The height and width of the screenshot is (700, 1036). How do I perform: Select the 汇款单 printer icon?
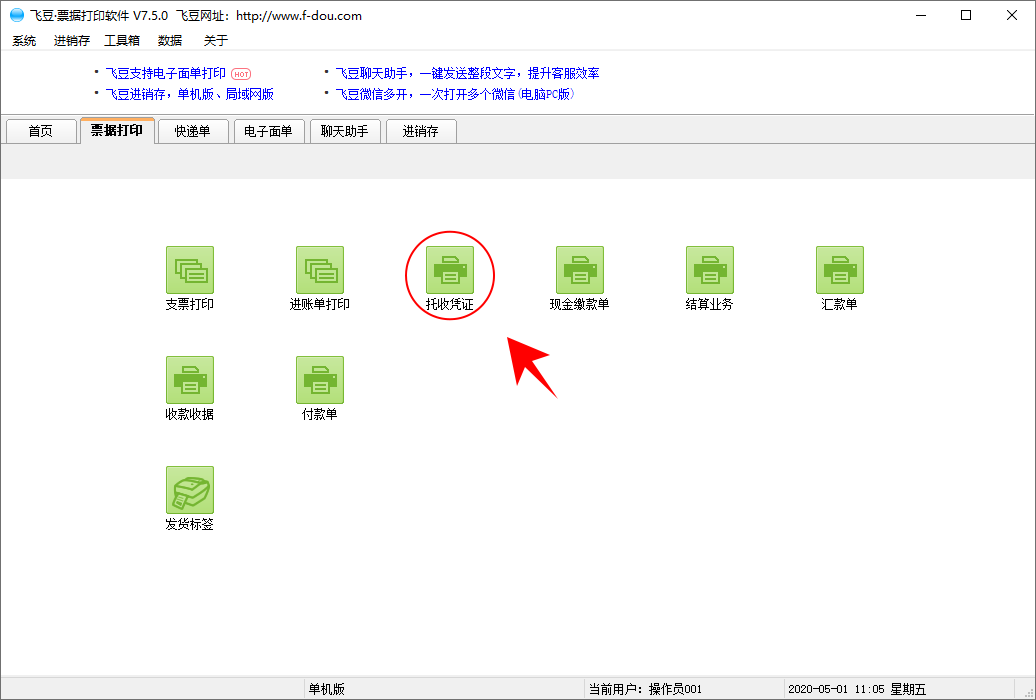coord(839,270)
